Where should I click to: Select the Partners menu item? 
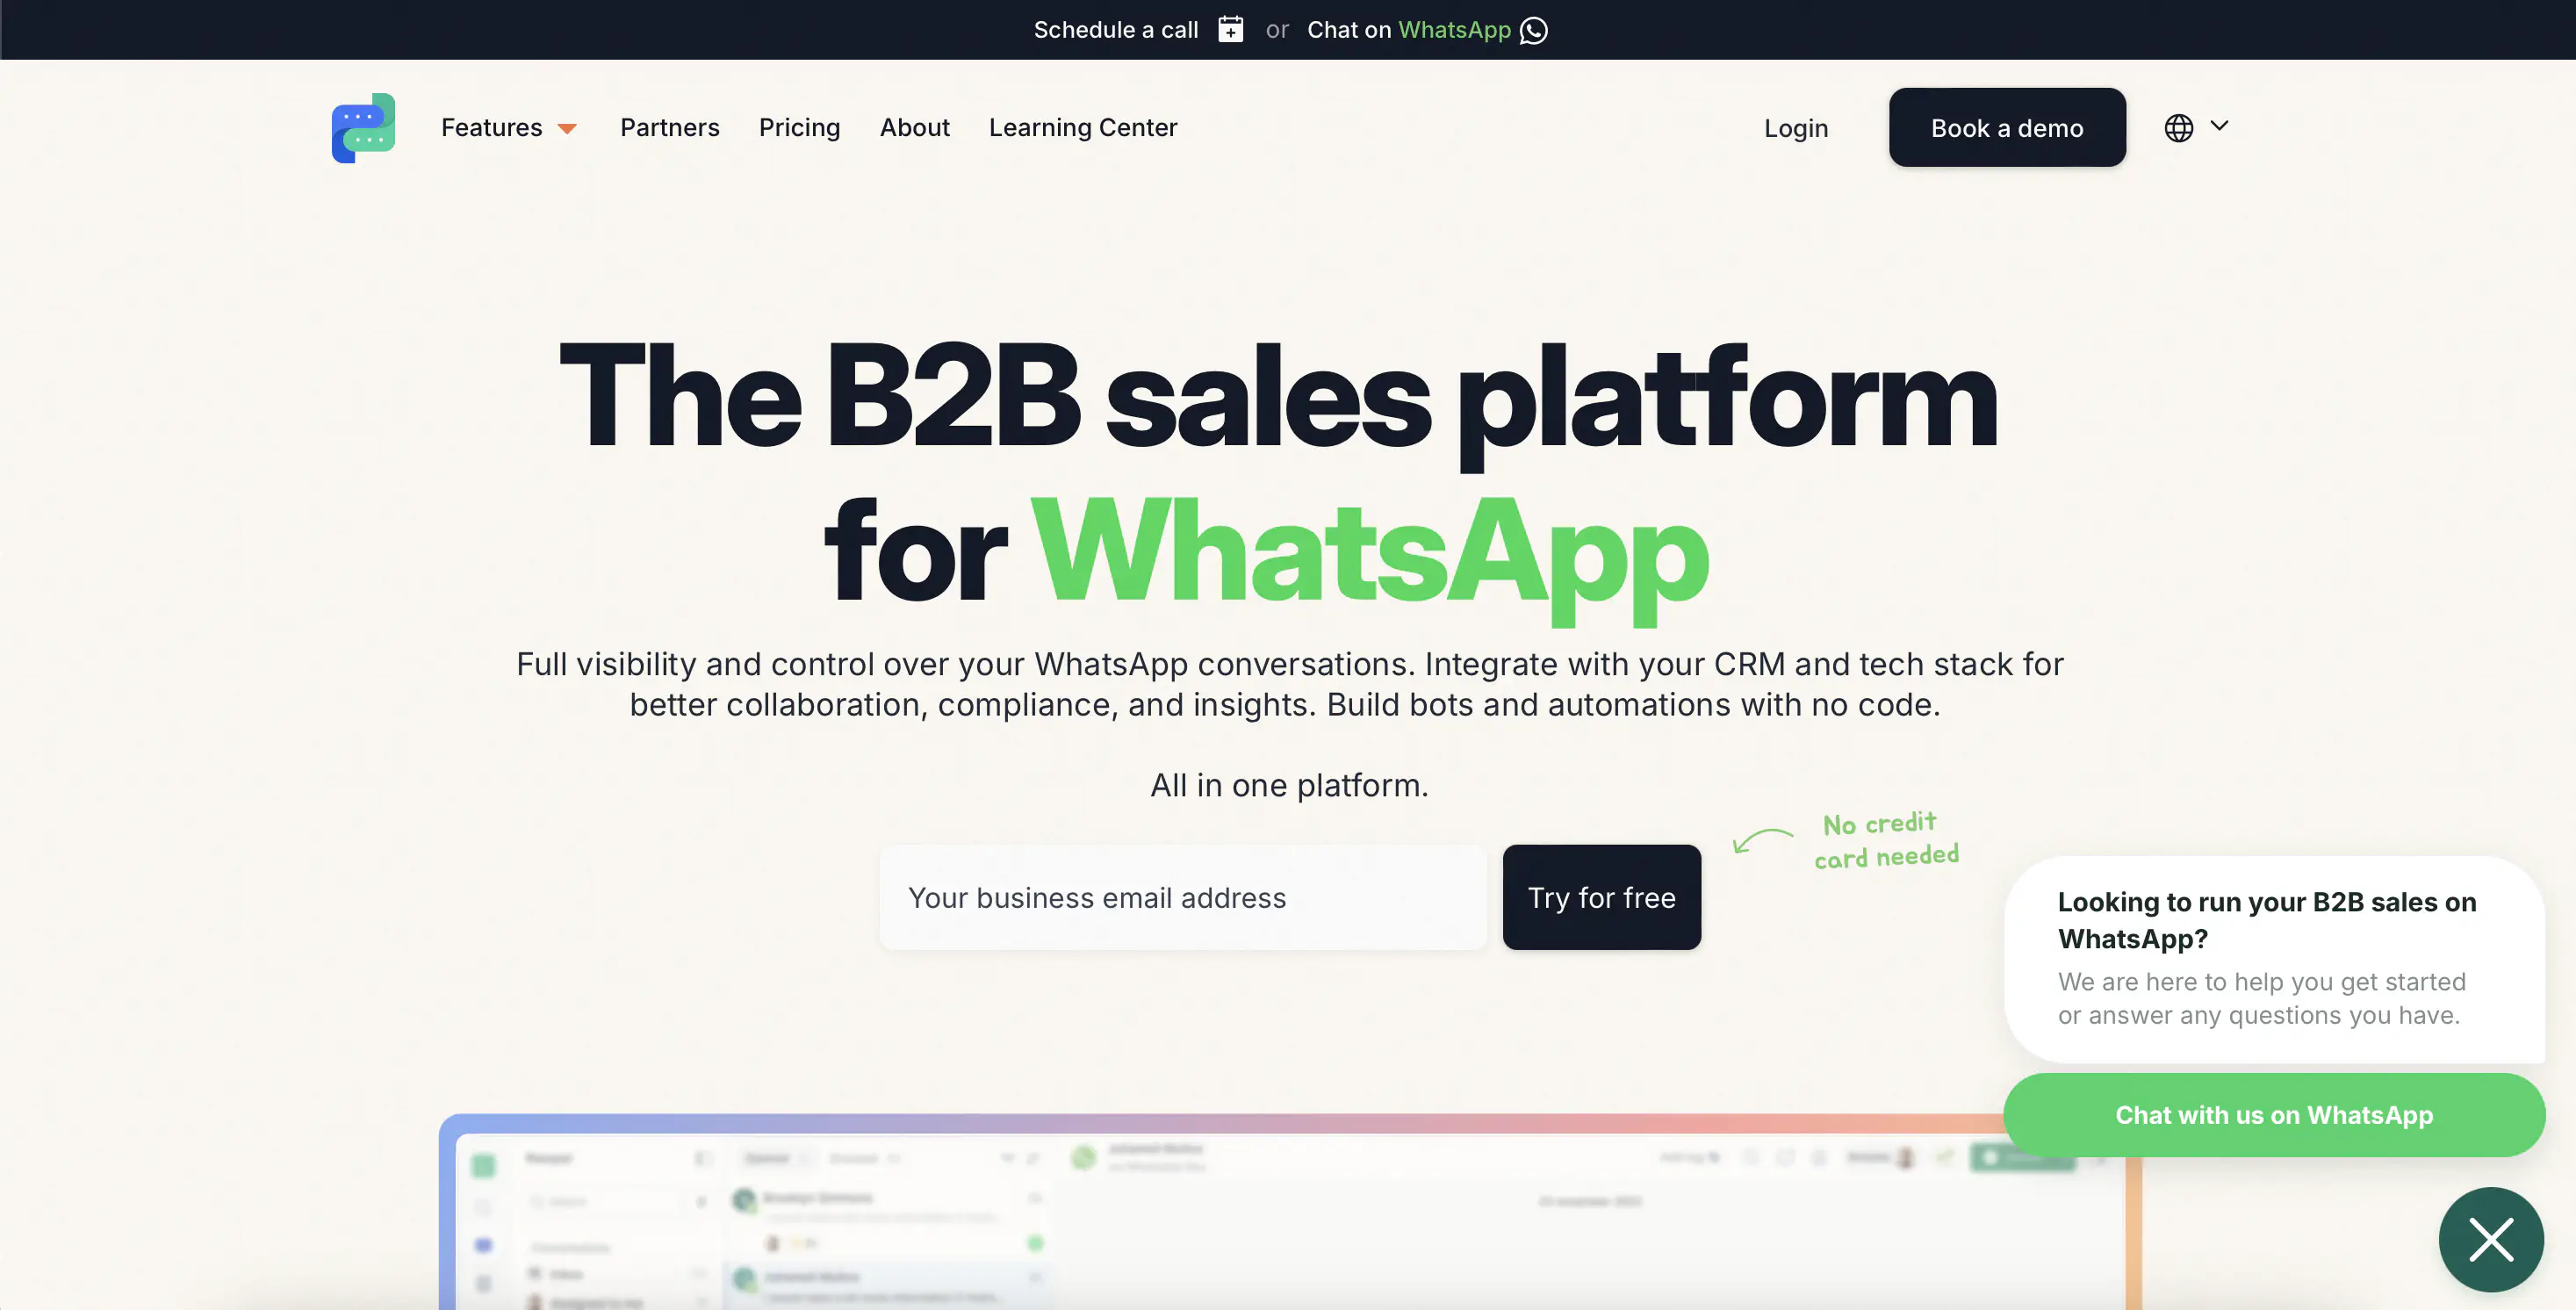[668, 127]
